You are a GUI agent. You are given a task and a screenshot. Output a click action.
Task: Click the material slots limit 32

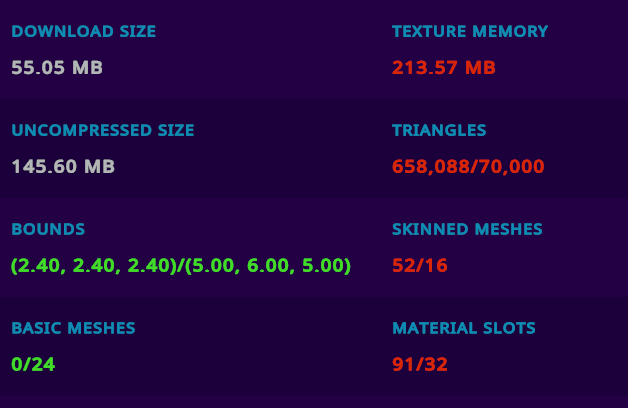coord(435,364)
